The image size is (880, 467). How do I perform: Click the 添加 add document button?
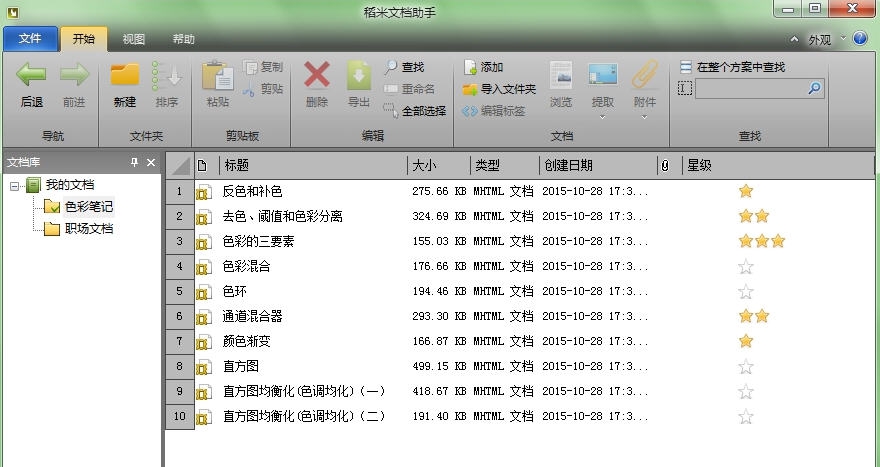483,67
